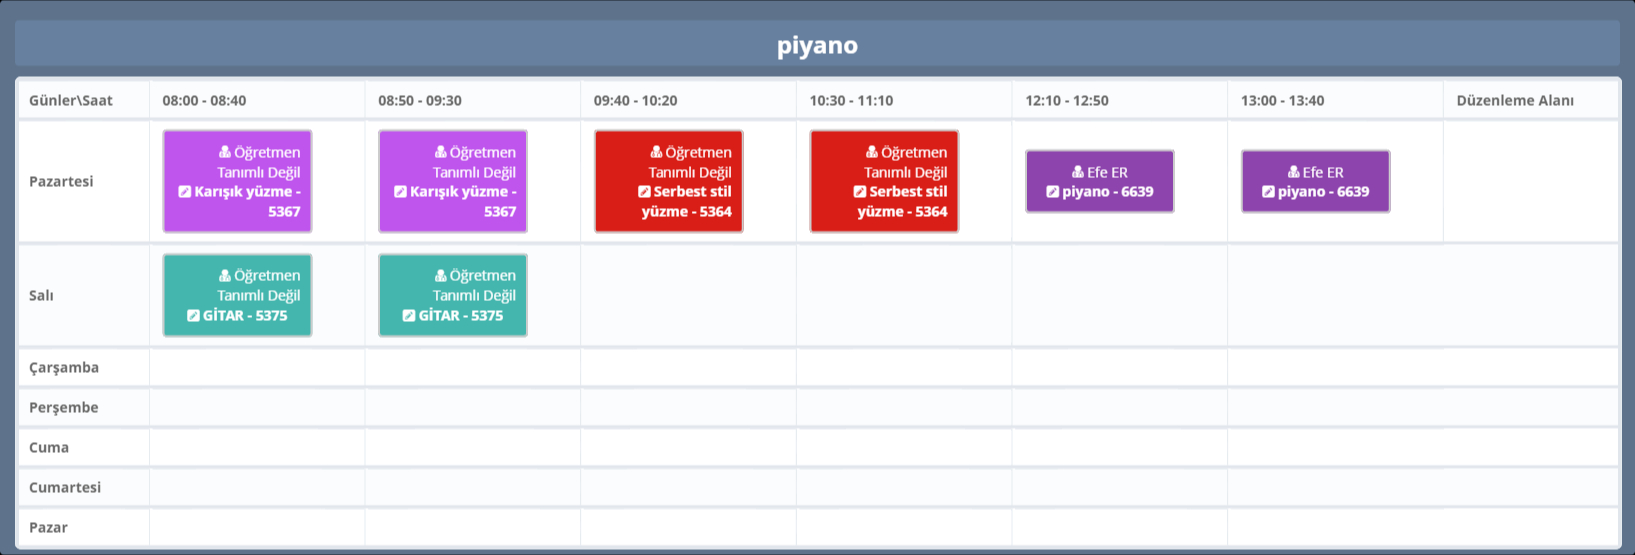Click teacher icon on Monday 09:40 red card
Image resolution: width=1635 pixels, height=555 pixels.
coord(657,152)
